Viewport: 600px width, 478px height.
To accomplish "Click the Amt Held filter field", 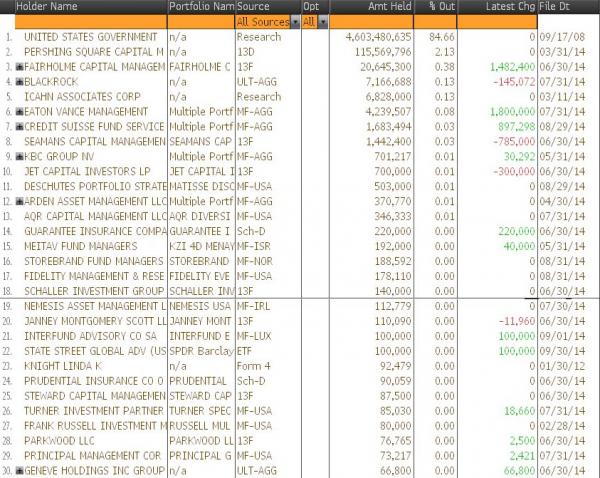I will pyautogui.click(x=372, y=22).
